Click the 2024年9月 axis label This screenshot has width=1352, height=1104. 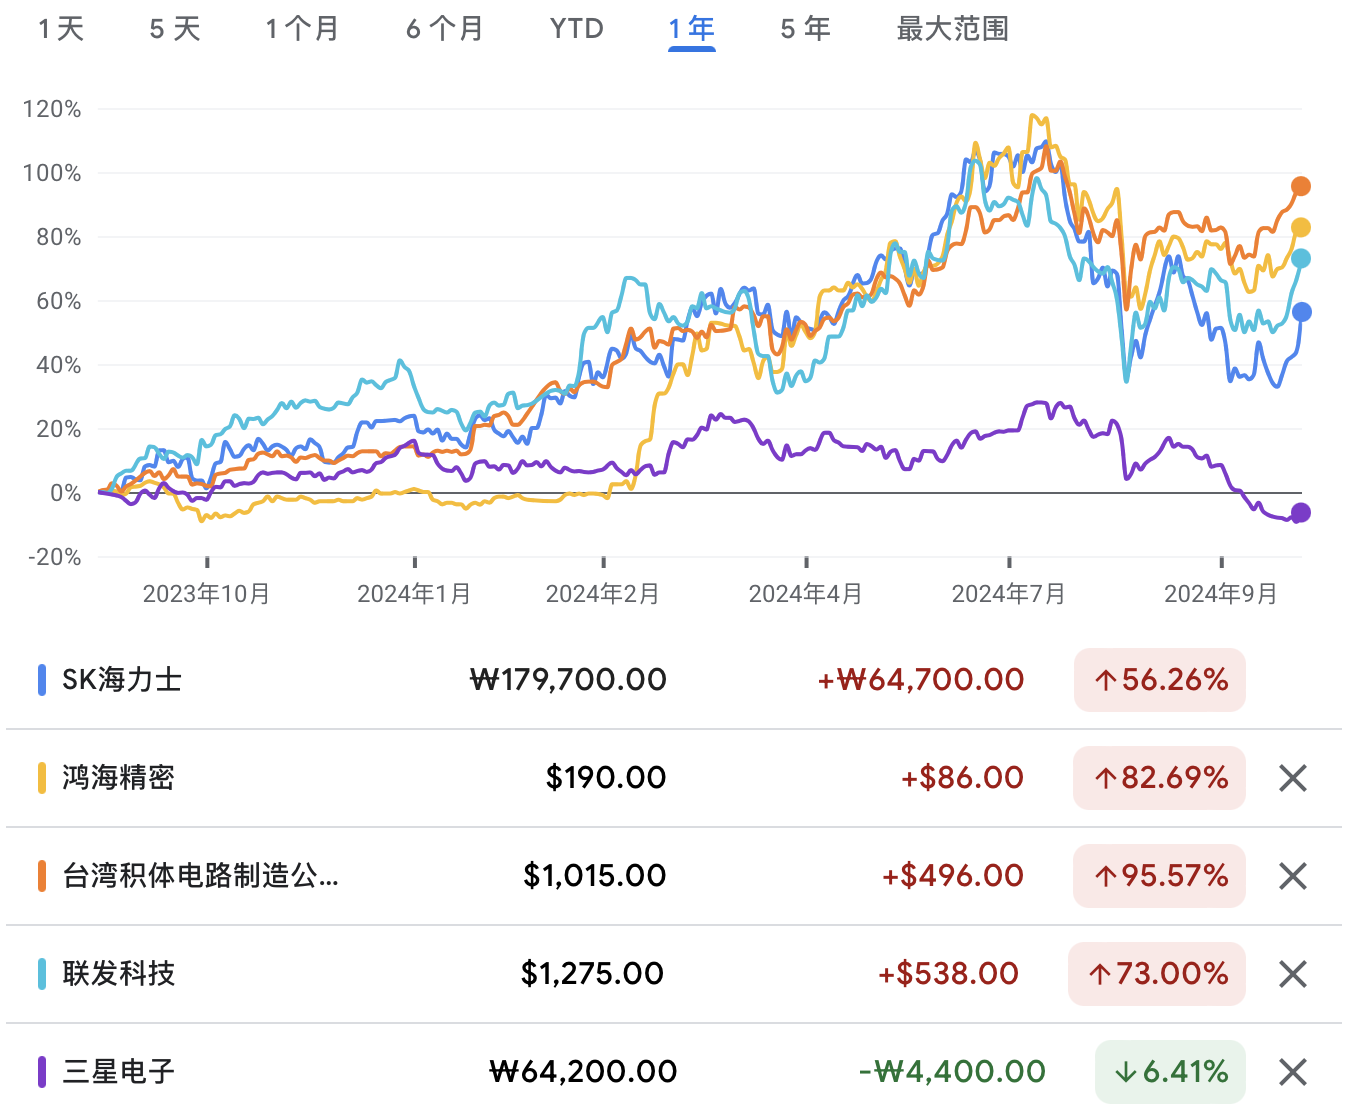point(1221,594)
